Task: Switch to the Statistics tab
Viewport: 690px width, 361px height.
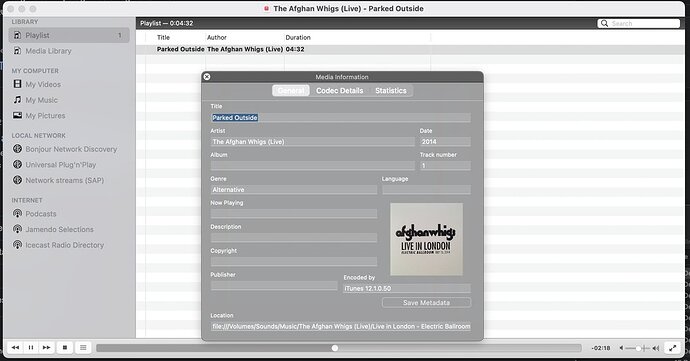Action: tap(391, 90)
